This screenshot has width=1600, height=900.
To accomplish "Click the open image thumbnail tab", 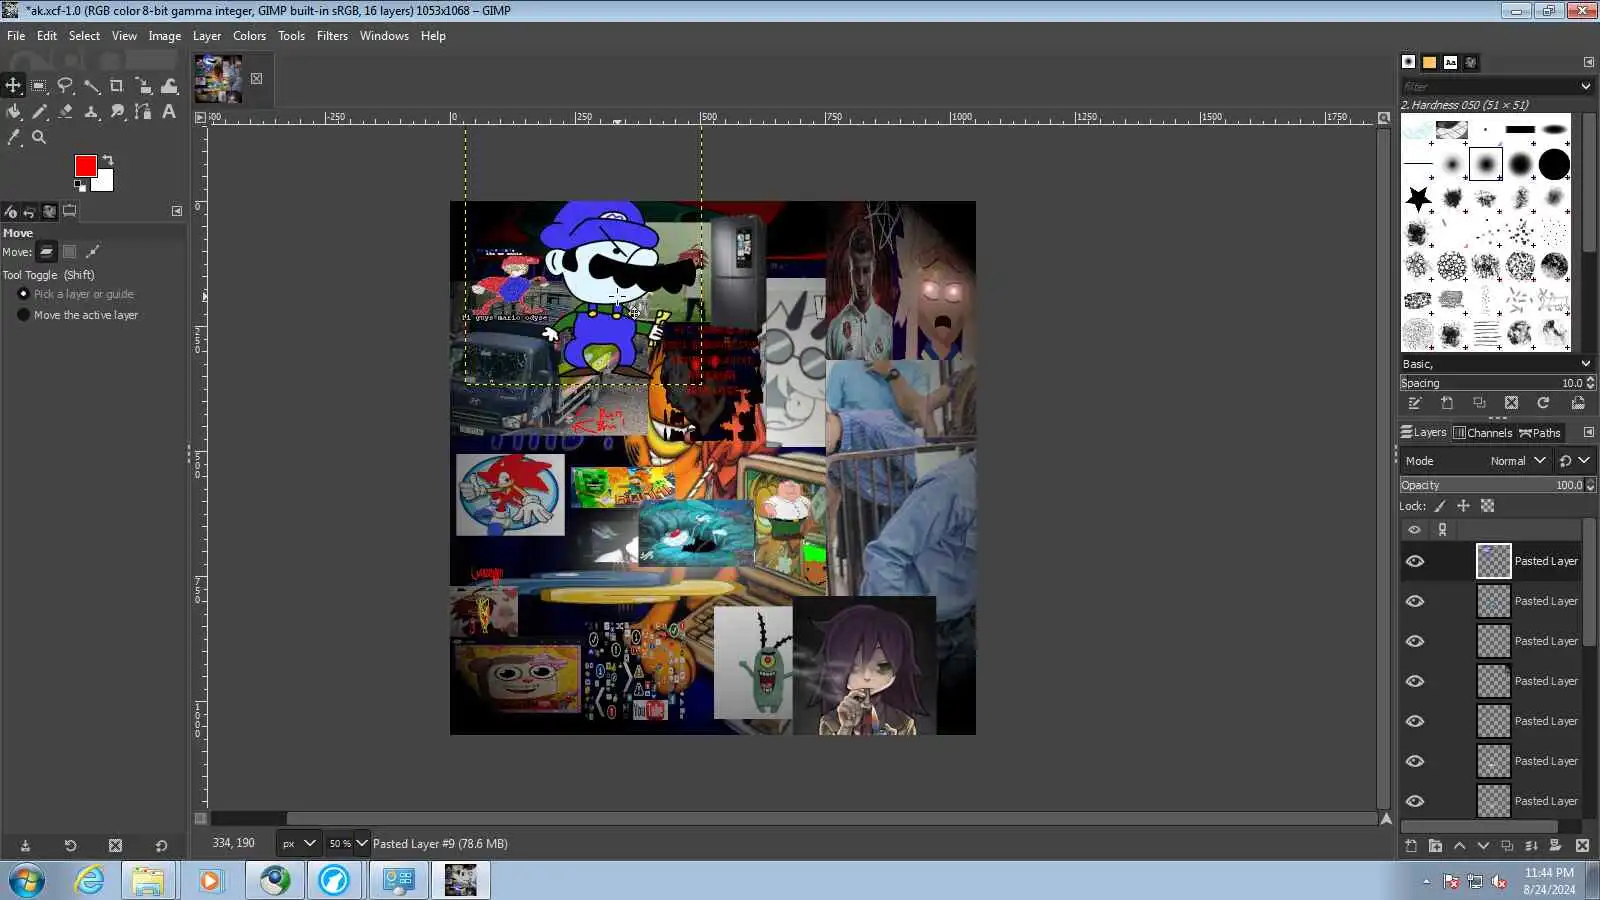I will 218,79.
